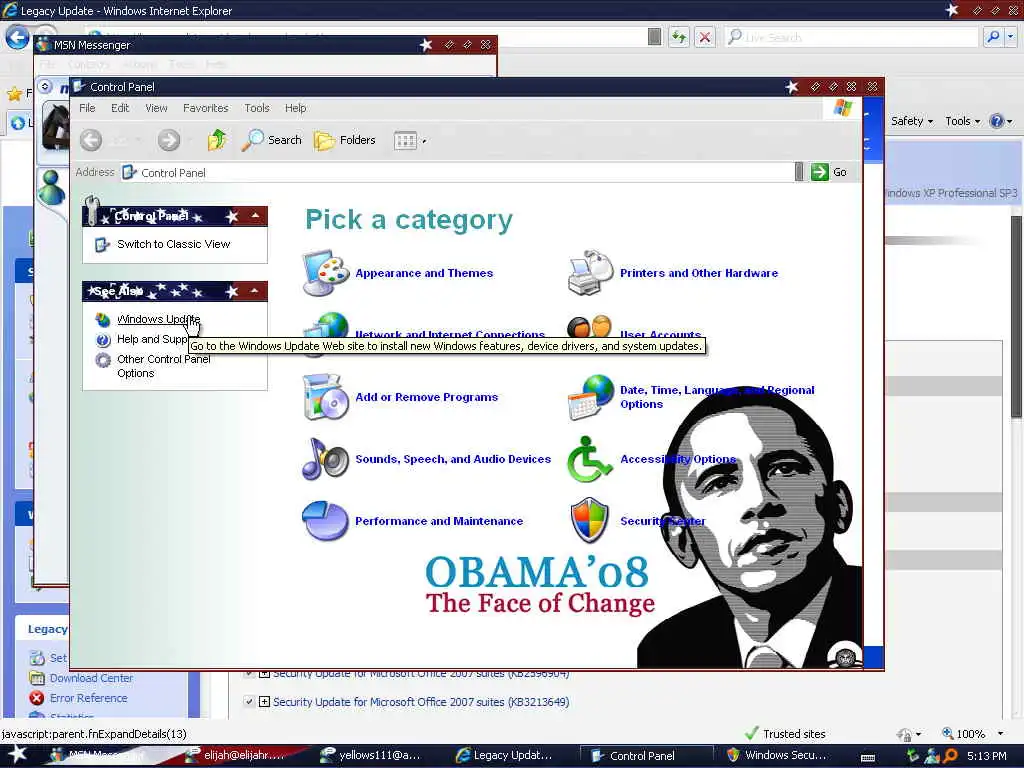Open the Help menu in Control Panel
This screenshot has height=768, width=1024.
point(295,108)
